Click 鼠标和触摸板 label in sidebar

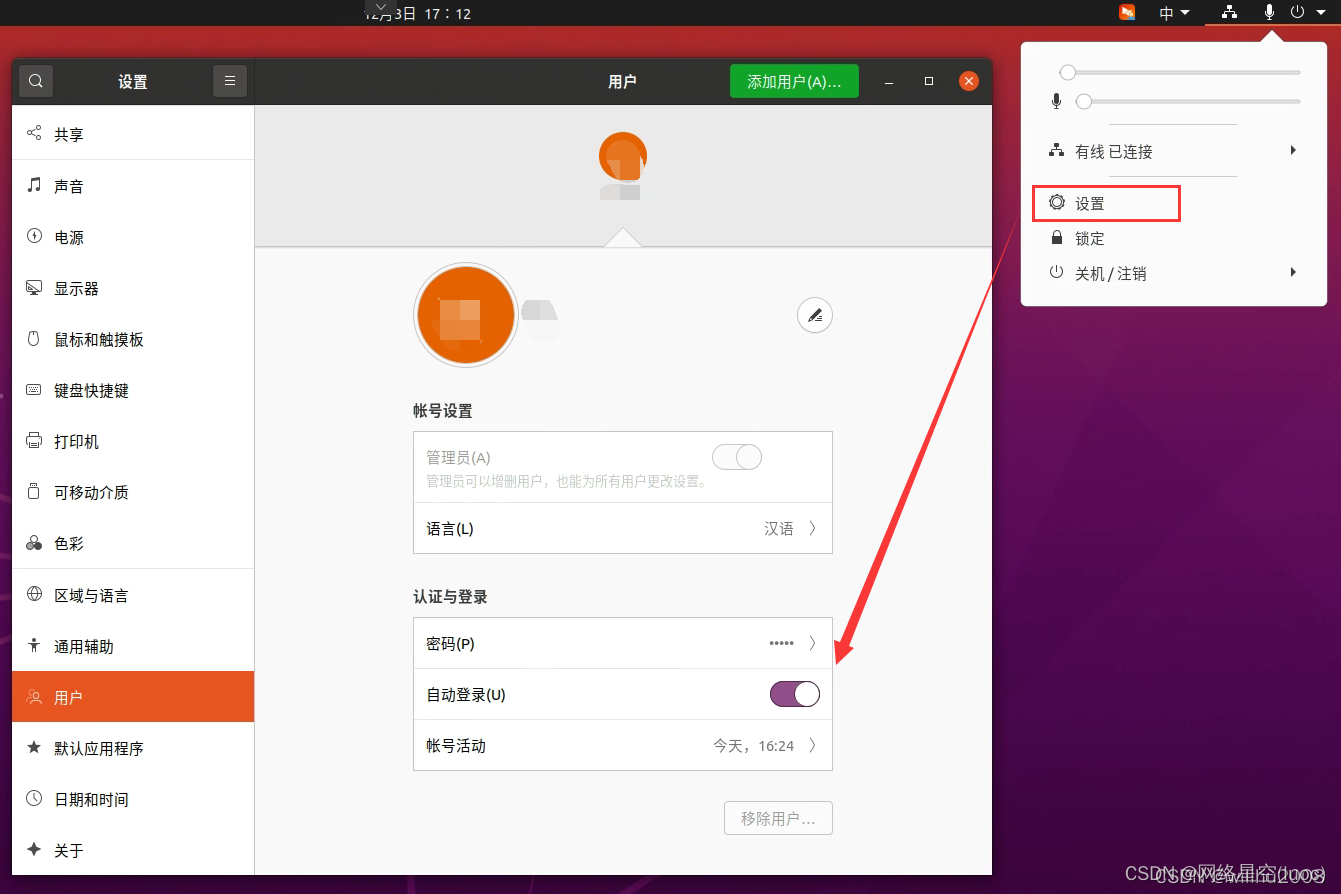tap(99, 340)
